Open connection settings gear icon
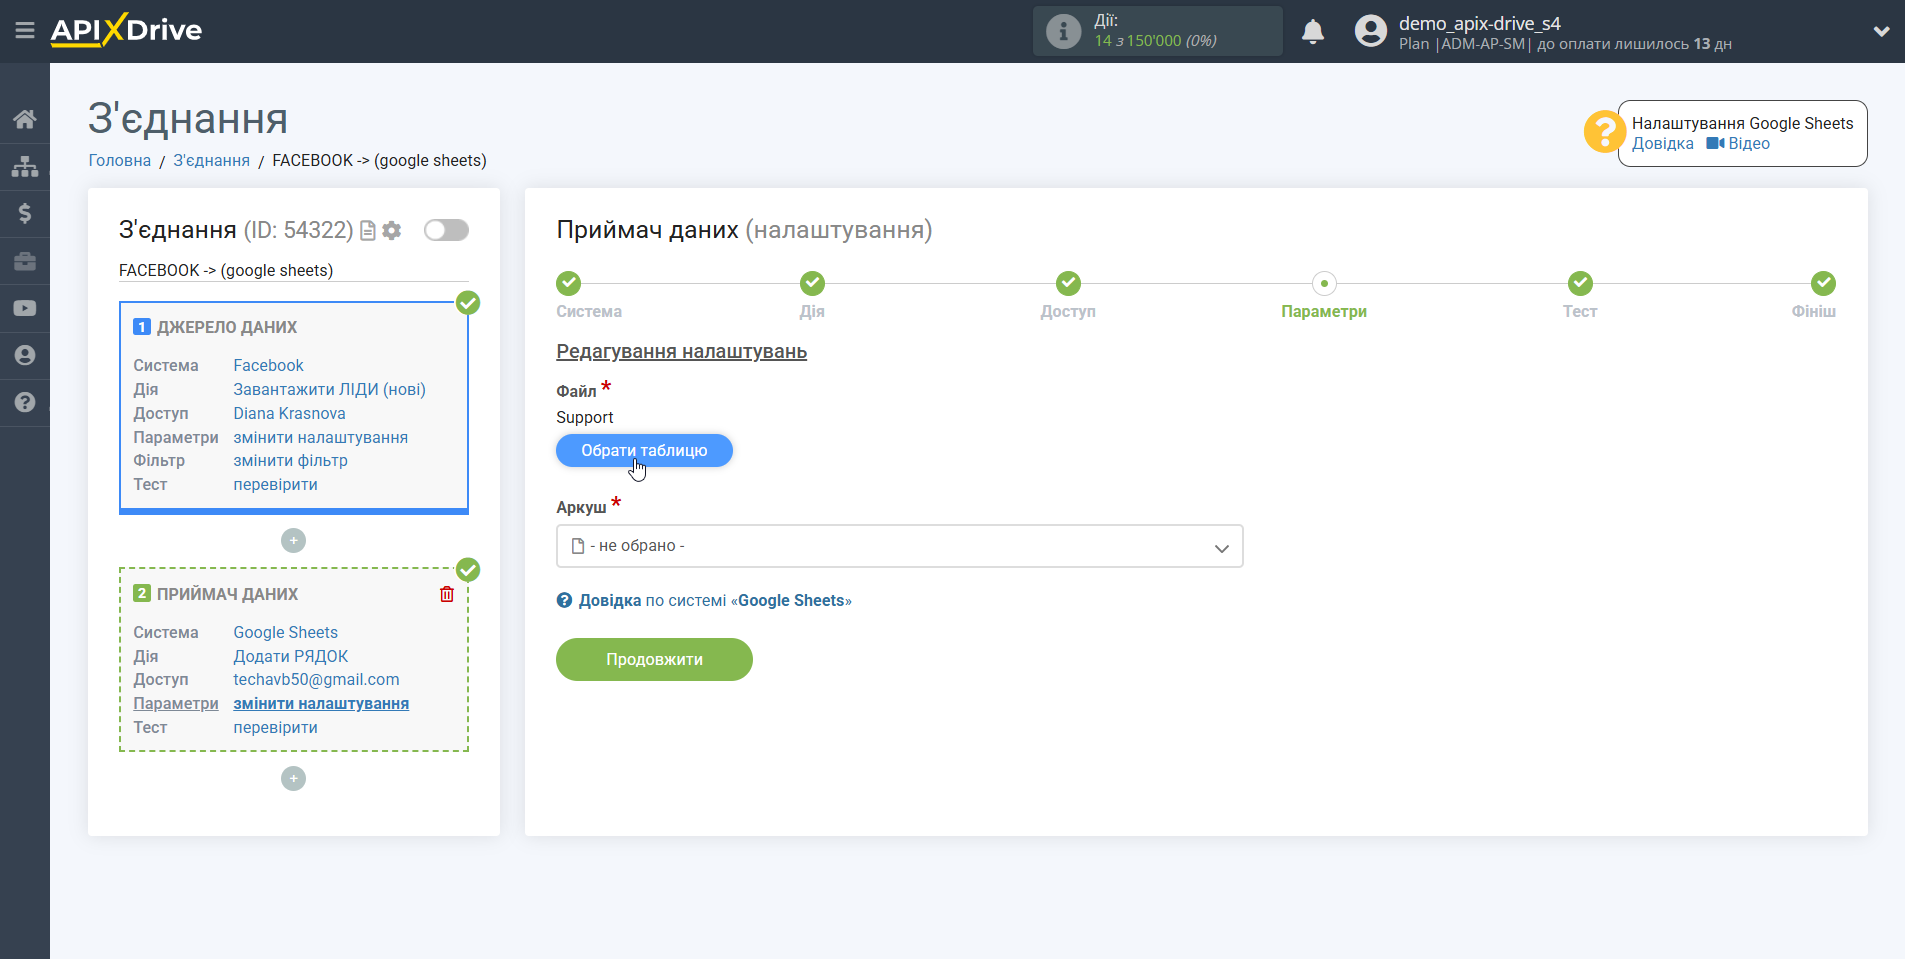The width and height of the screenshot is (1905, 959). click(392, 231)
